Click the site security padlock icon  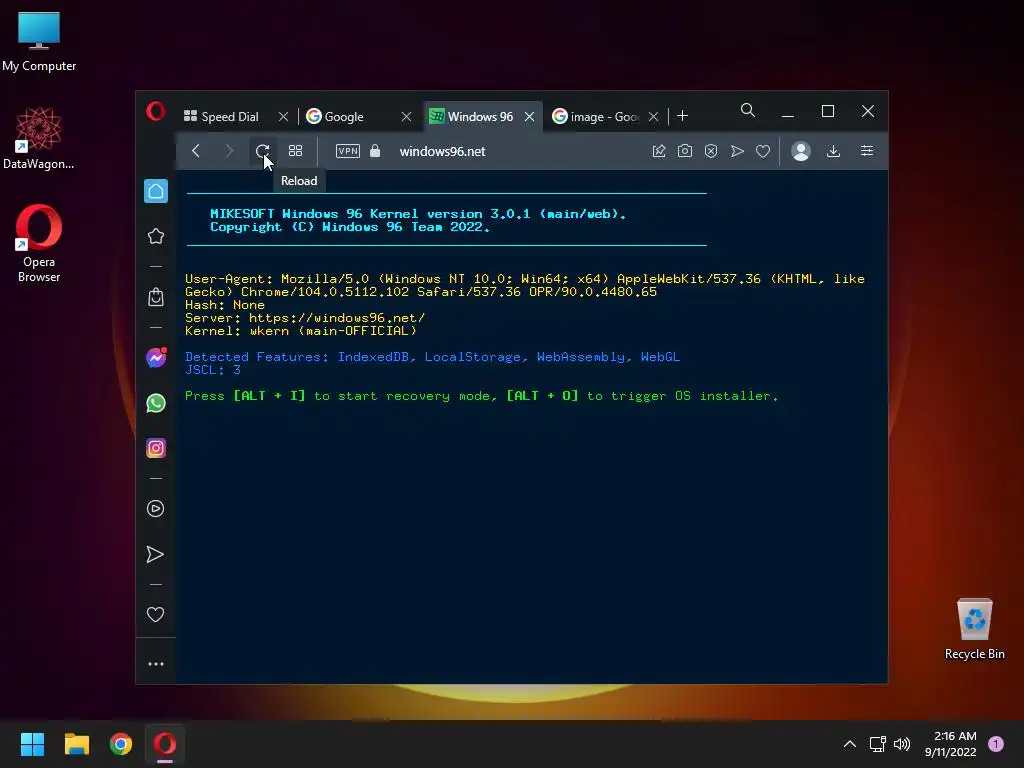[375, 151]
